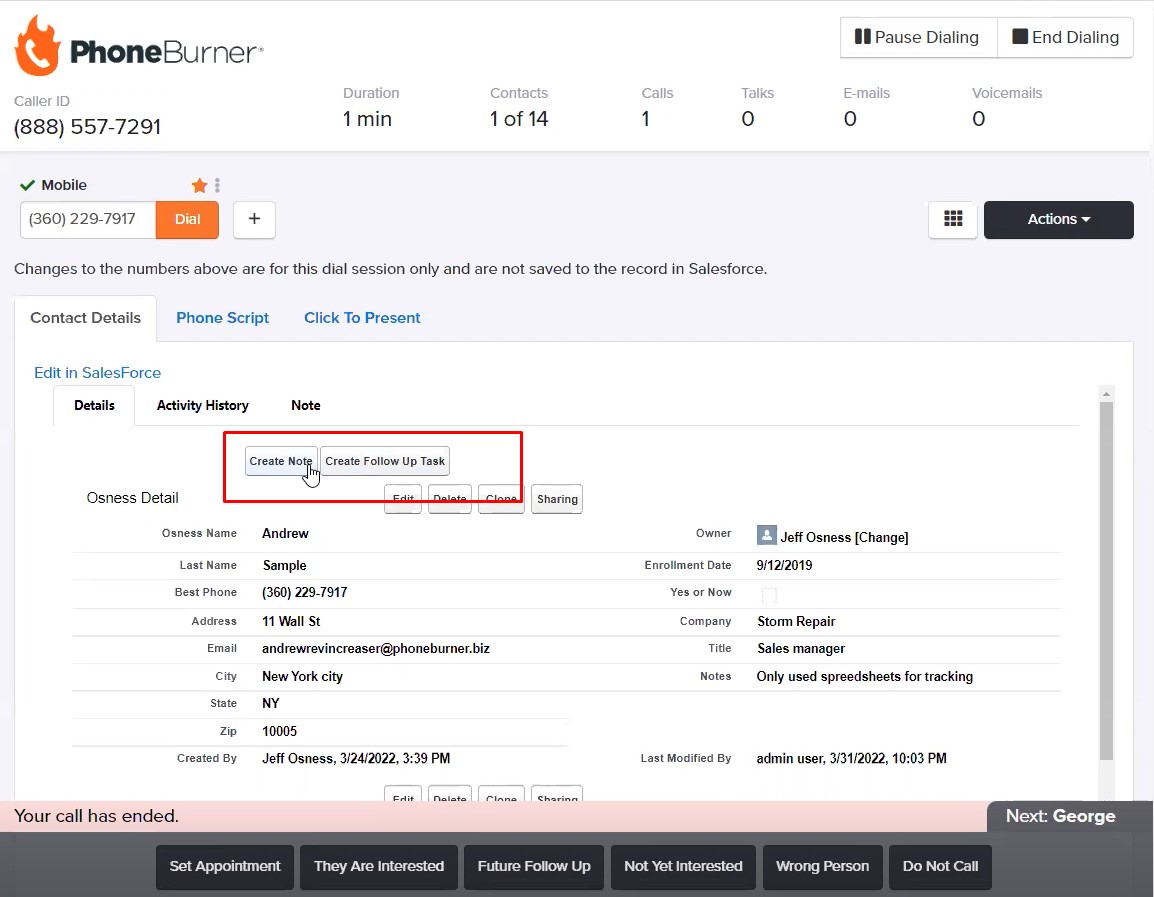Click the Zip value 10005
Image resolution: width=1154 pixels, height=897 pixels.
pos(280,731)
